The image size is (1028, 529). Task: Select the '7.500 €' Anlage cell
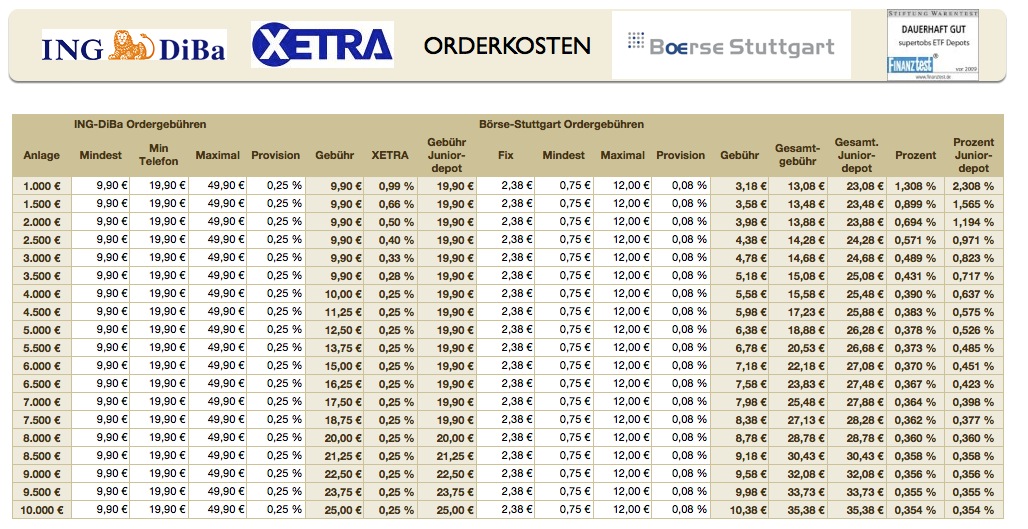click(x=42, y=420)
